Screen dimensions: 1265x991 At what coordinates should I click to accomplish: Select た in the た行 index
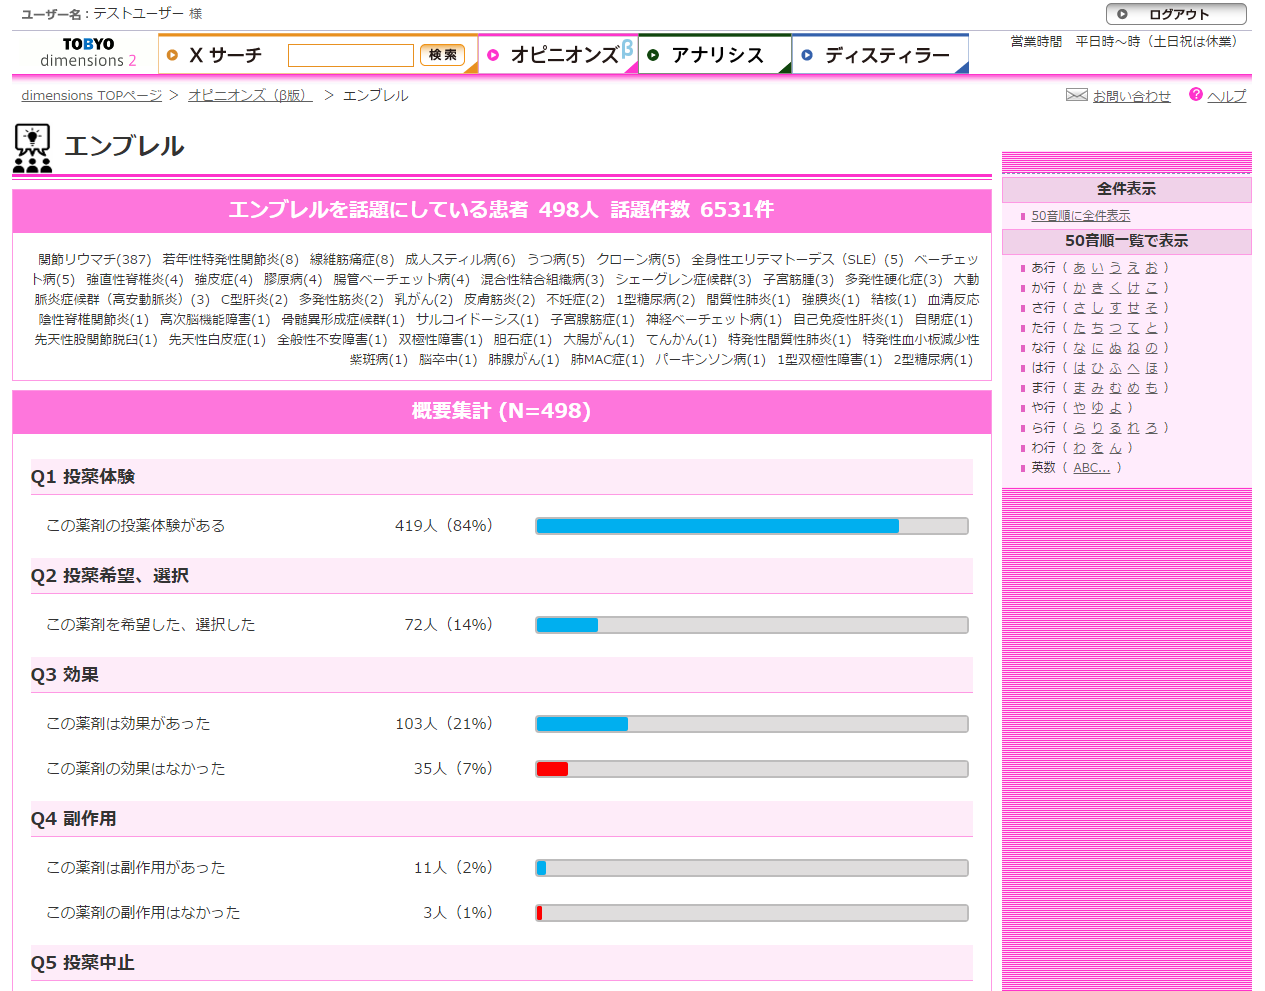(1079, 328)
